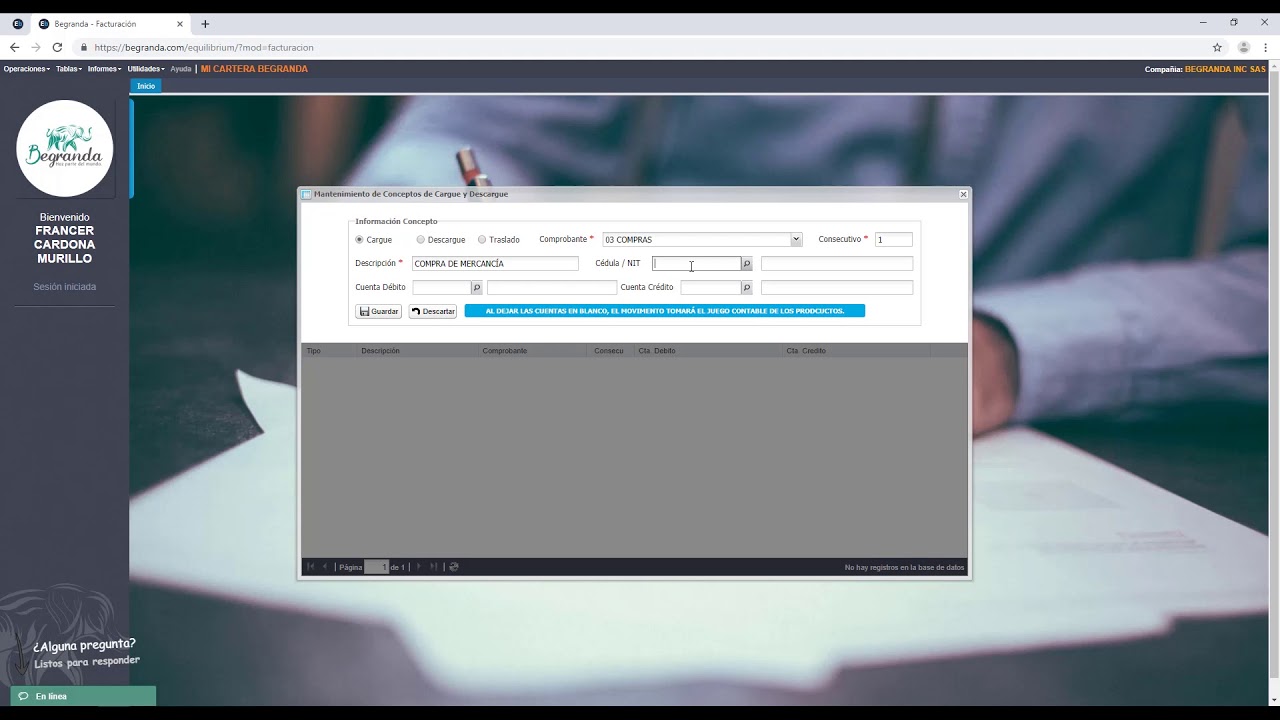Open the Tablas menu
Viewport: 1280px width, 720px height.
pos(68,69)
